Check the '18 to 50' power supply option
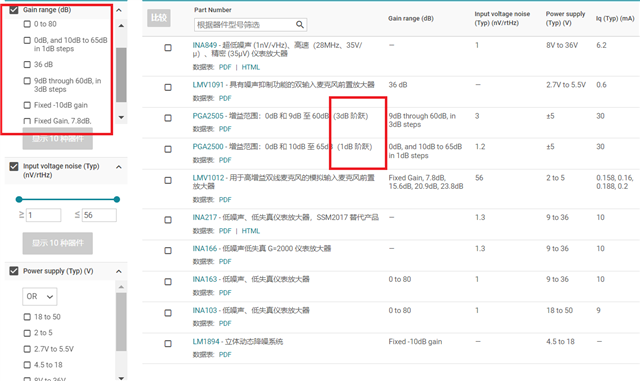Viewport: 640px width, 381px height. click(27, 317)
